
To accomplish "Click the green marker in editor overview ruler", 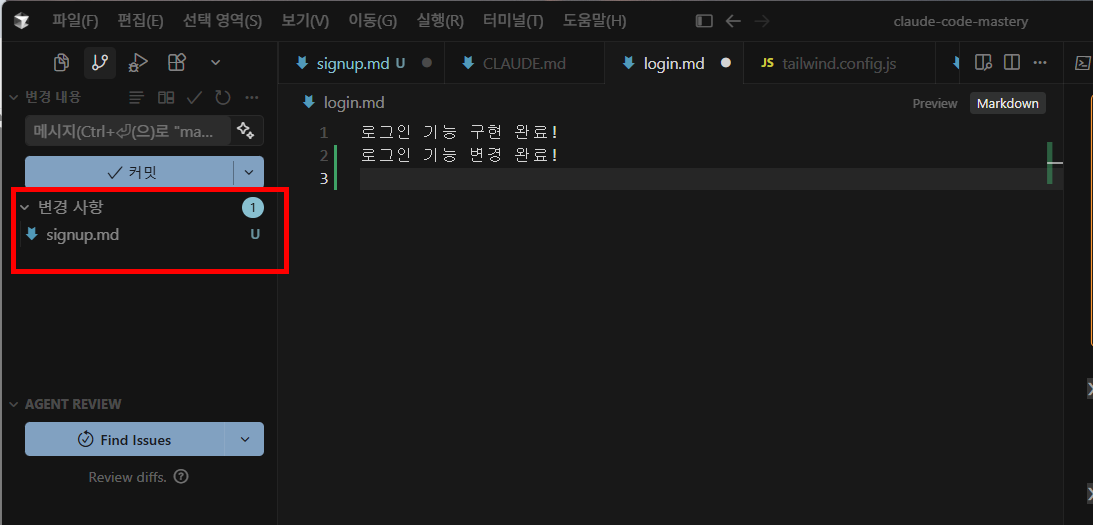I will pyautogui.click(x=1050, y=163).
